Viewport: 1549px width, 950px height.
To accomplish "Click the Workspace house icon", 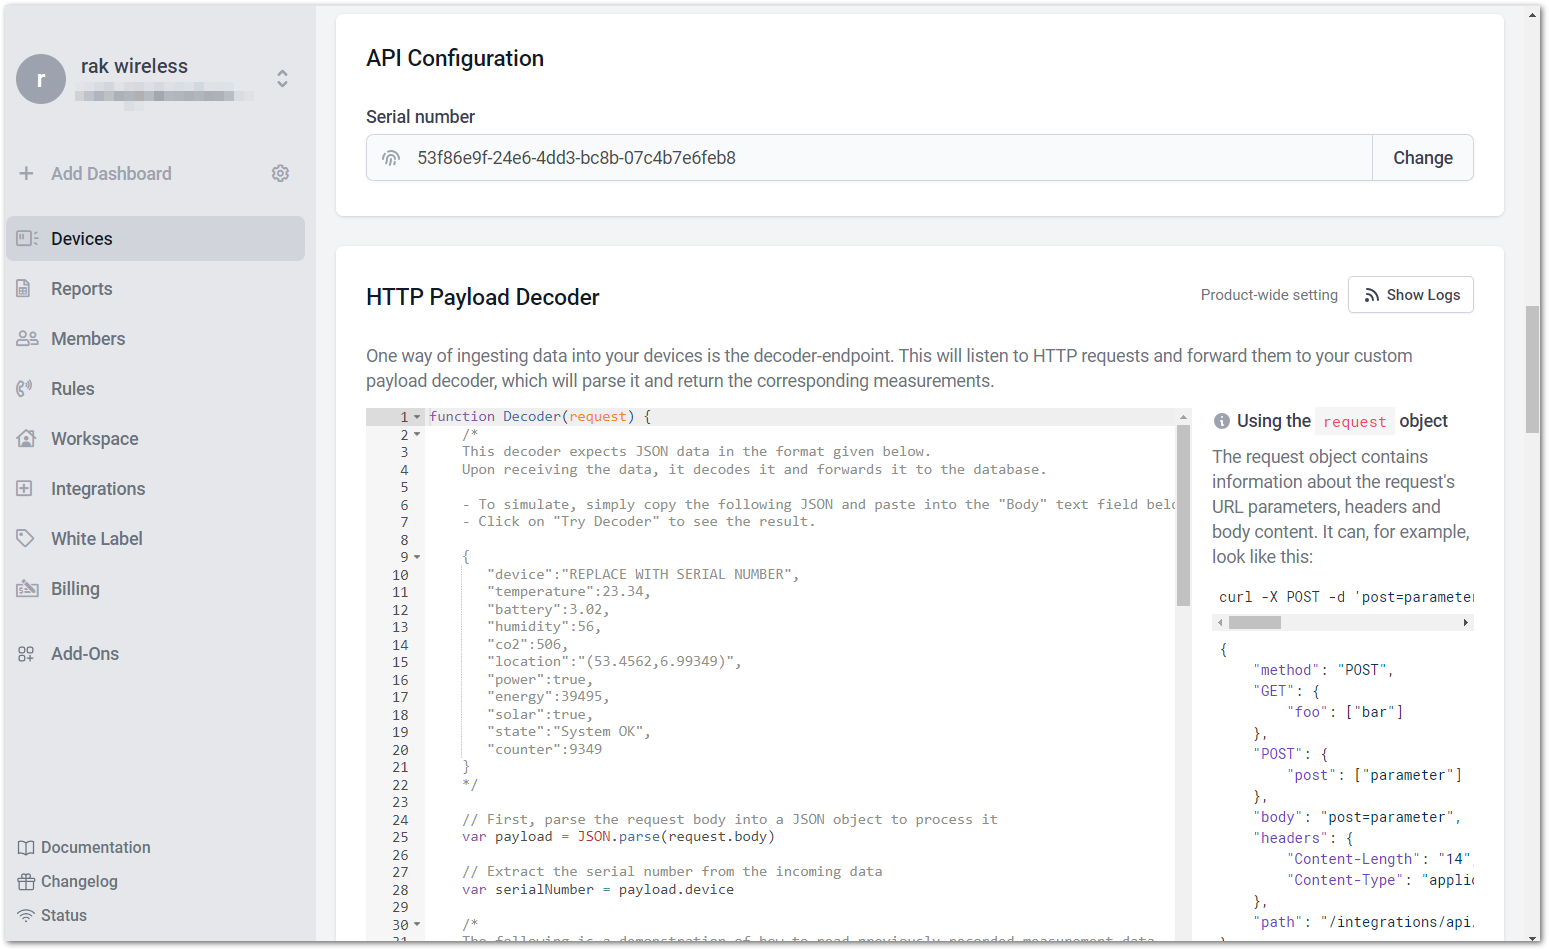I will pos(26,438).
